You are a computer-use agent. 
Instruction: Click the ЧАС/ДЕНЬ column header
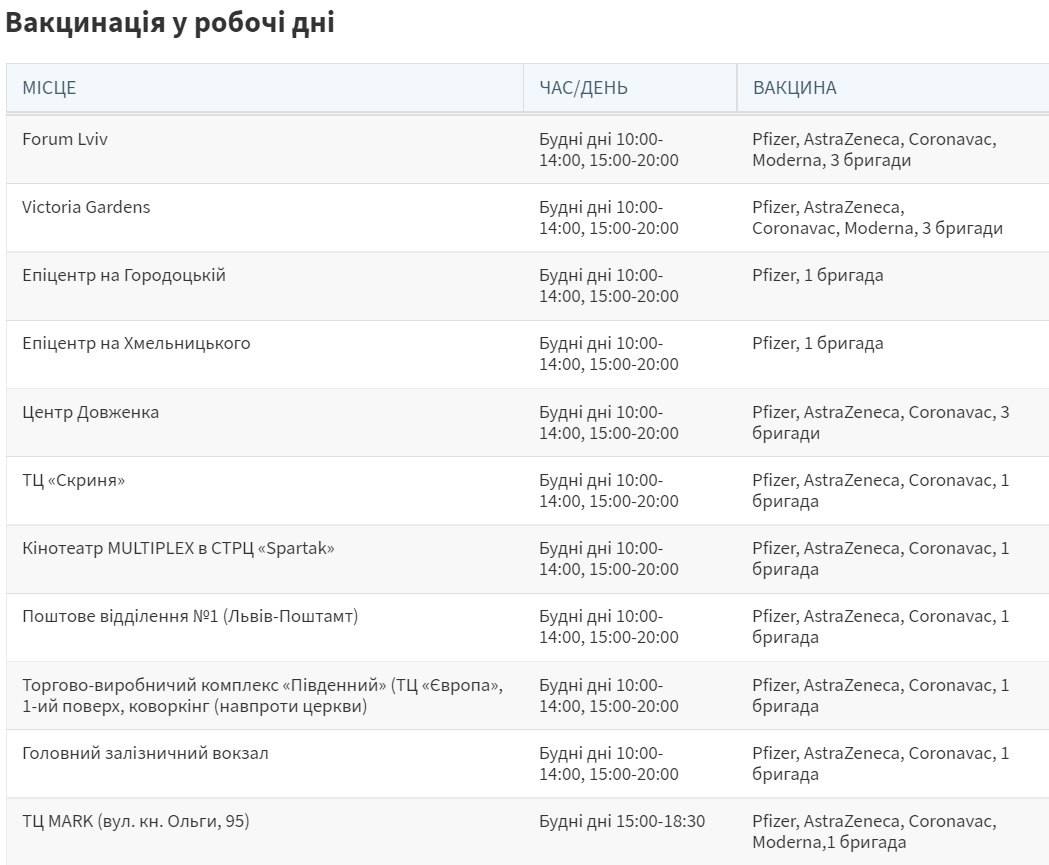point(583,88)
